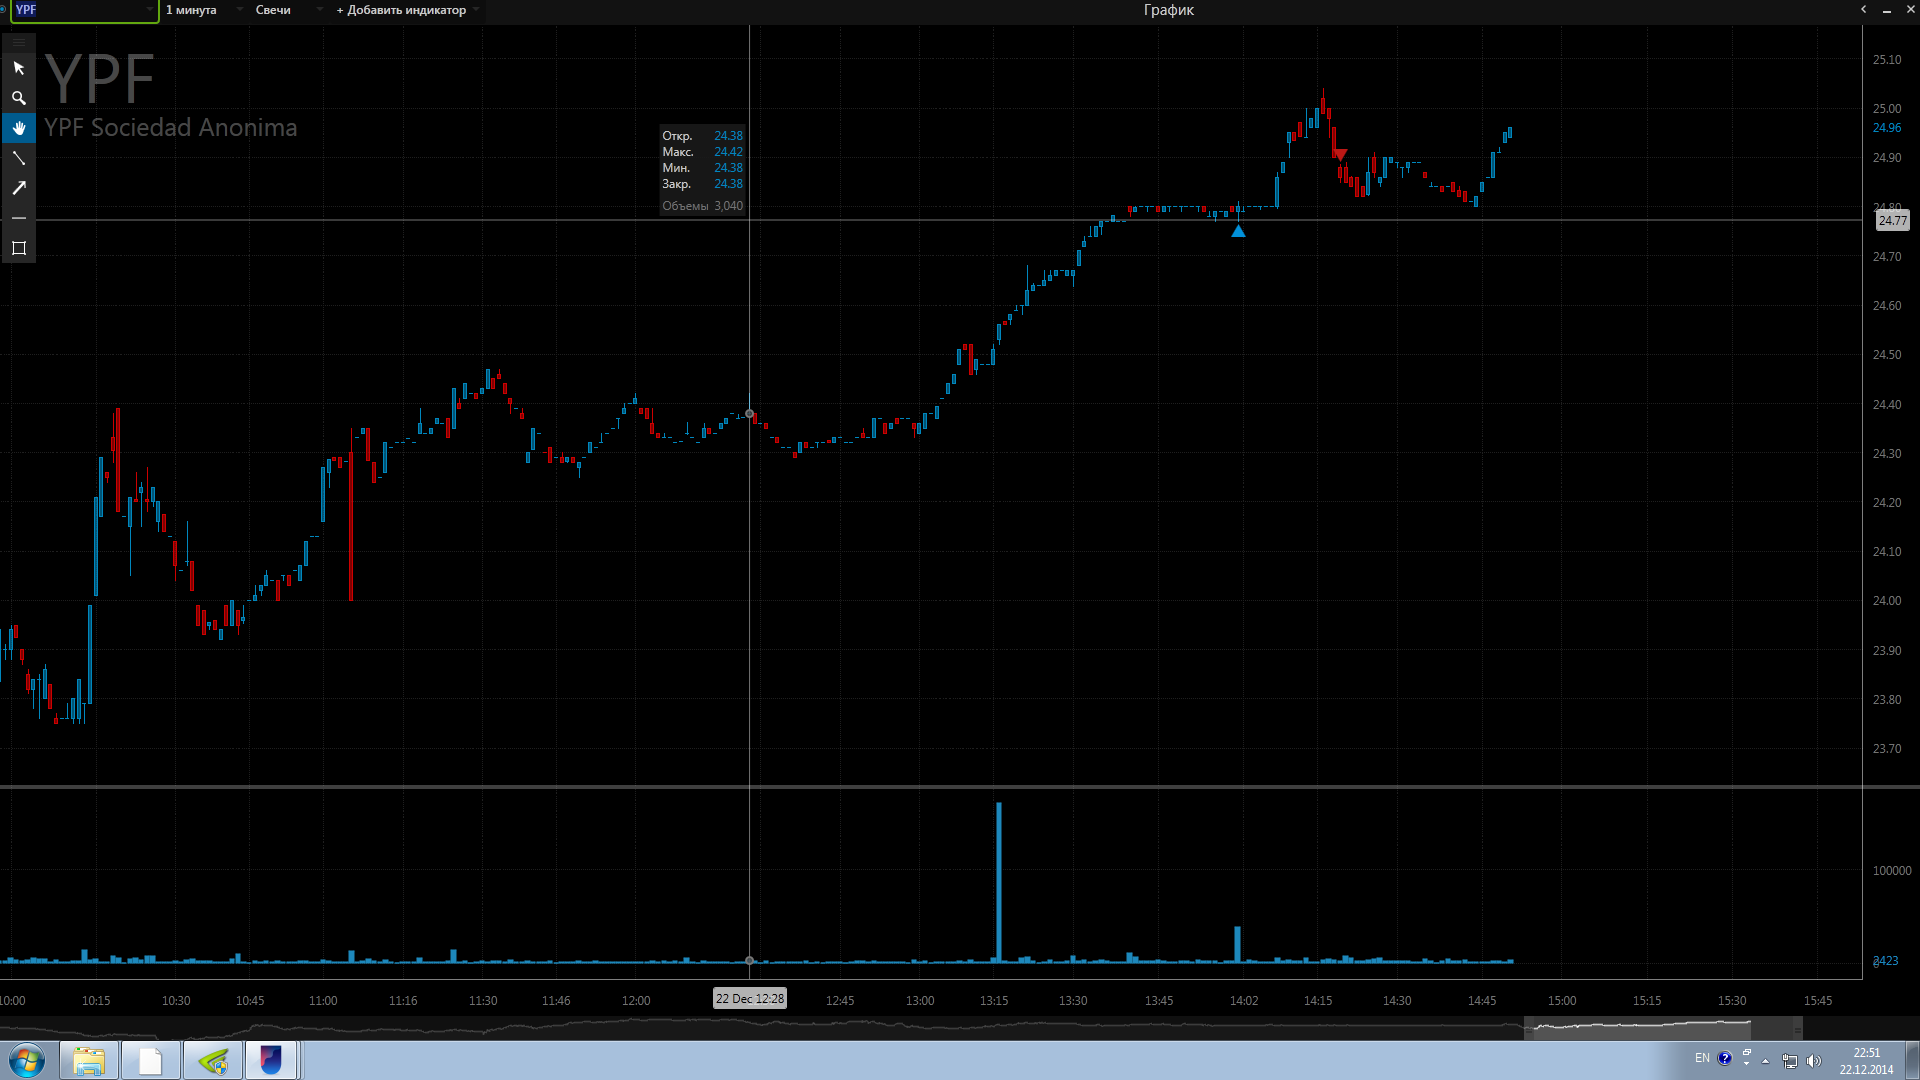
Task: Click the drawing toolbar grip handle
Action: (18, 42)
